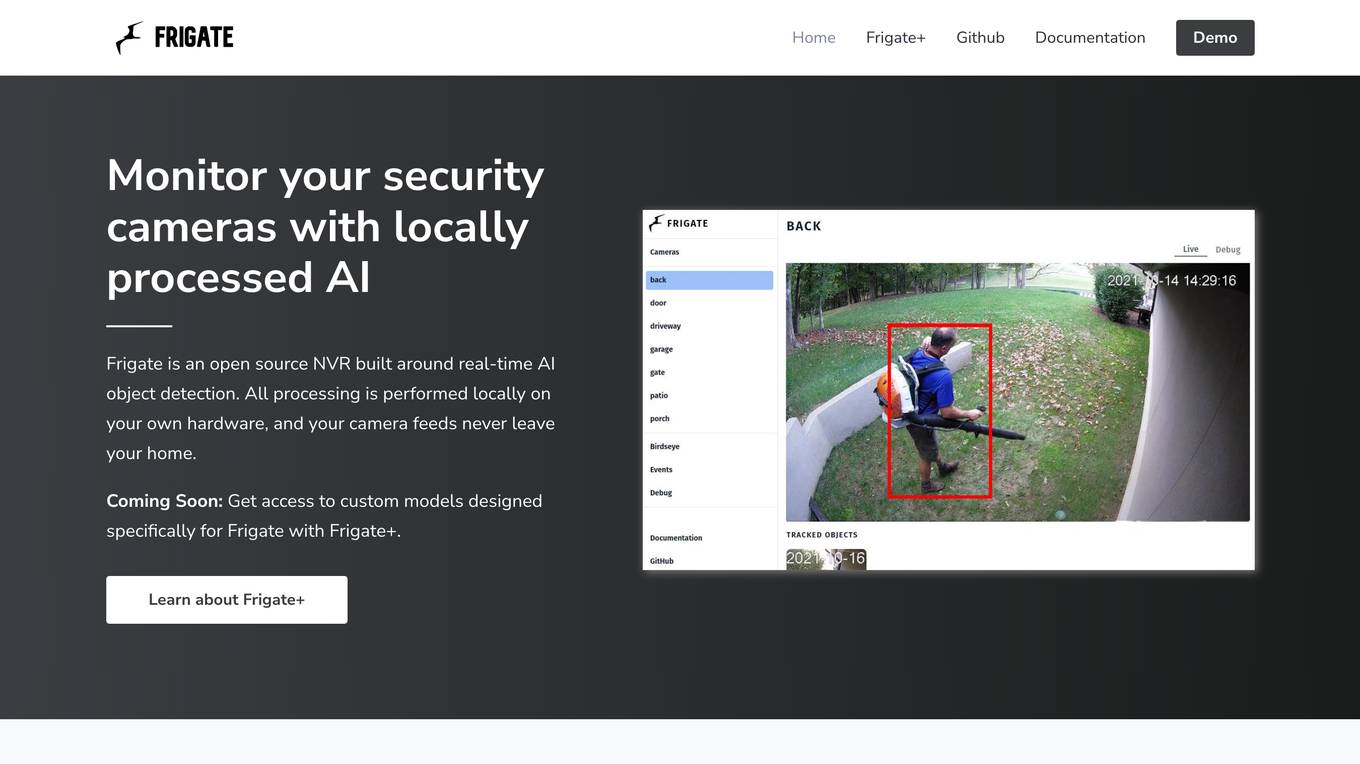Open the Home nav link

click(814, 37)
